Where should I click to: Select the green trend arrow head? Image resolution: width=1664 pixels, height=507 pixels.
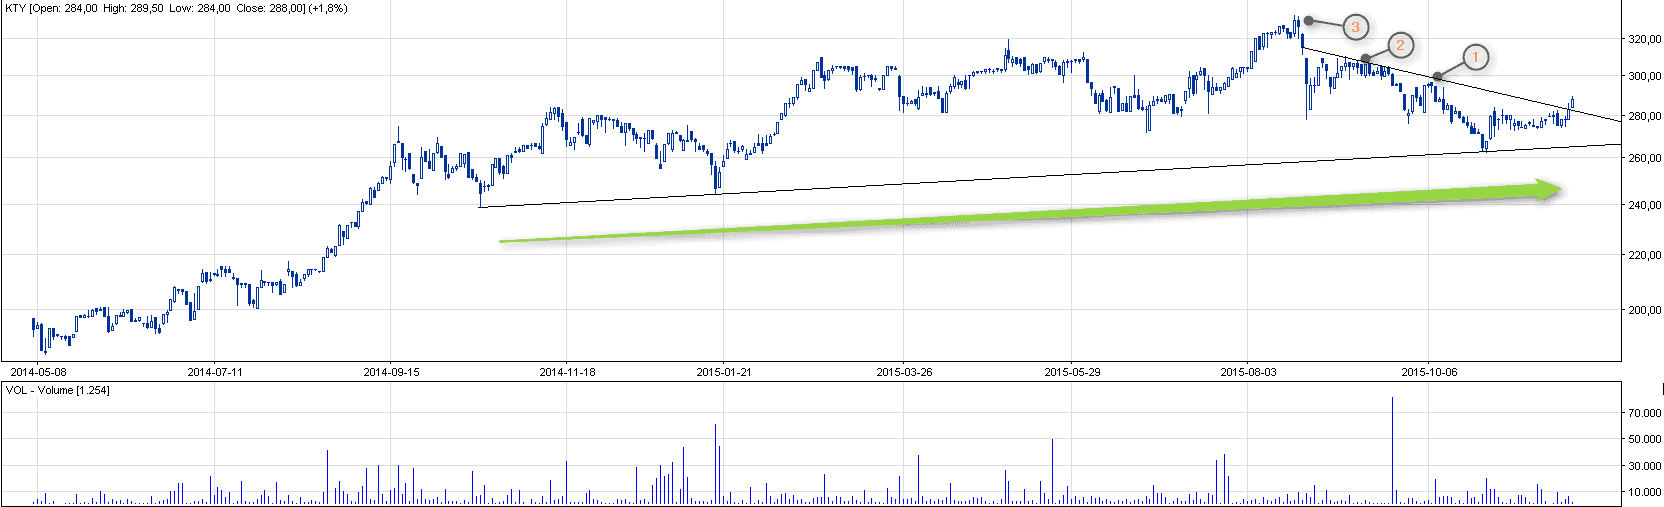[1548, 190]
